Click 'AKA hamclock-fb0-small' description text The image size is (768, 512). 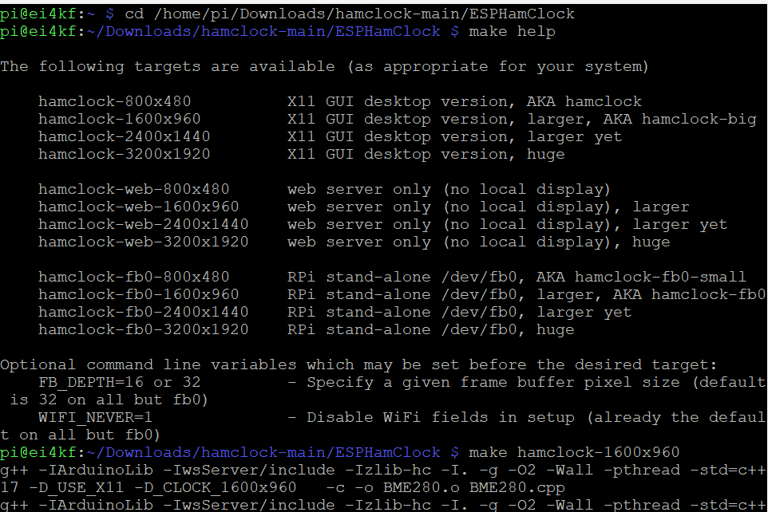(x=641, y=277)
